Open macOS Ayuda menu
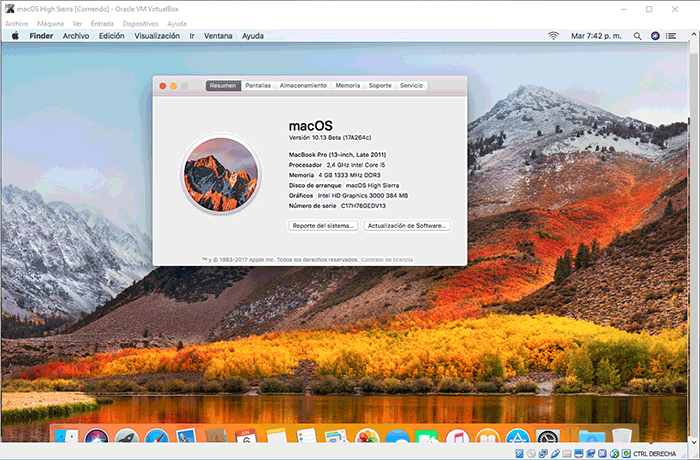The height and width of the screenshot is (460, 700). point(253,36)
